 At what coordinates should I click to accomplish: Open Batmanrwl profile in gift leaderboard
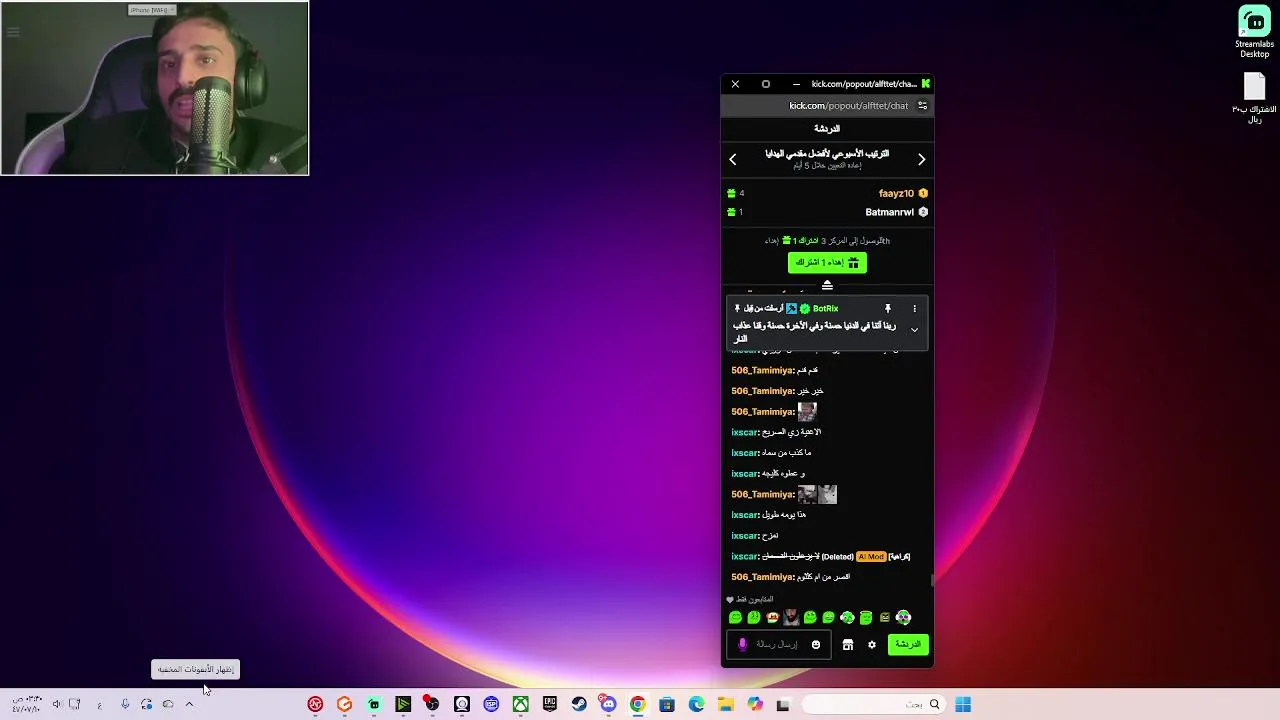click(x=889, y=212)
